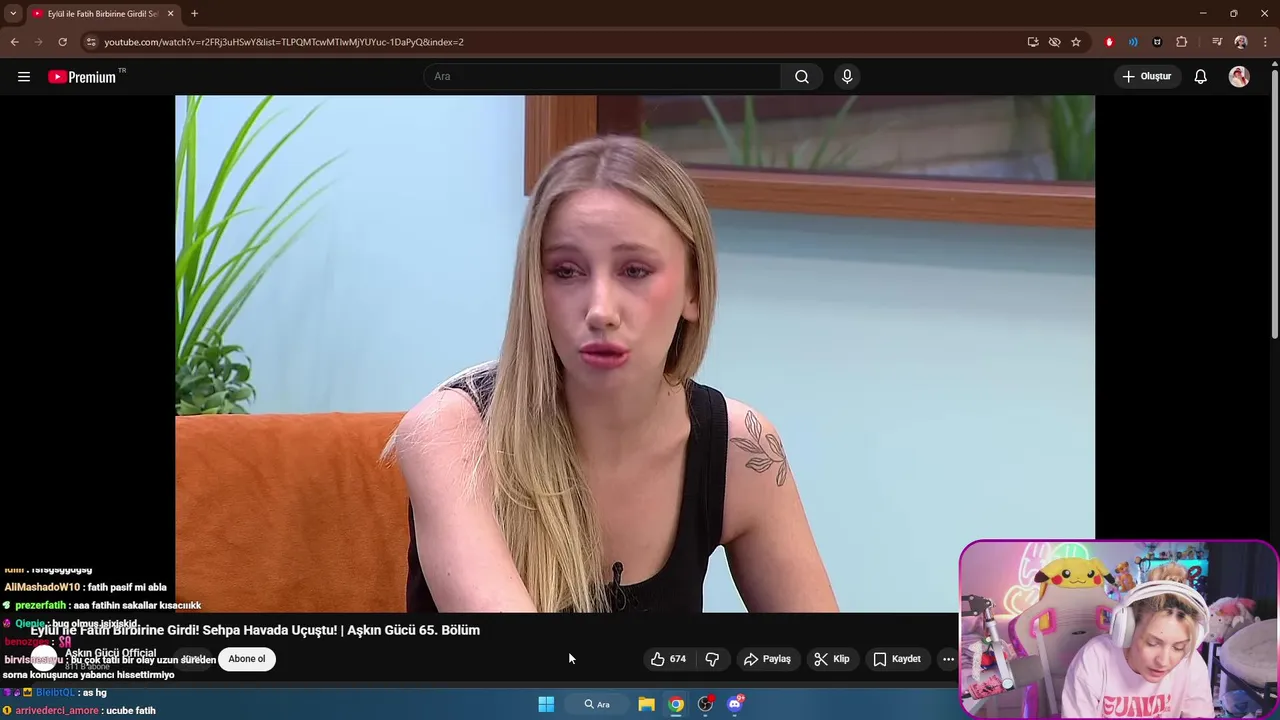1280x720 pixels.
Task: Select the Eylül ile Fatih browser tab
Action: click(x=95, y=14)
